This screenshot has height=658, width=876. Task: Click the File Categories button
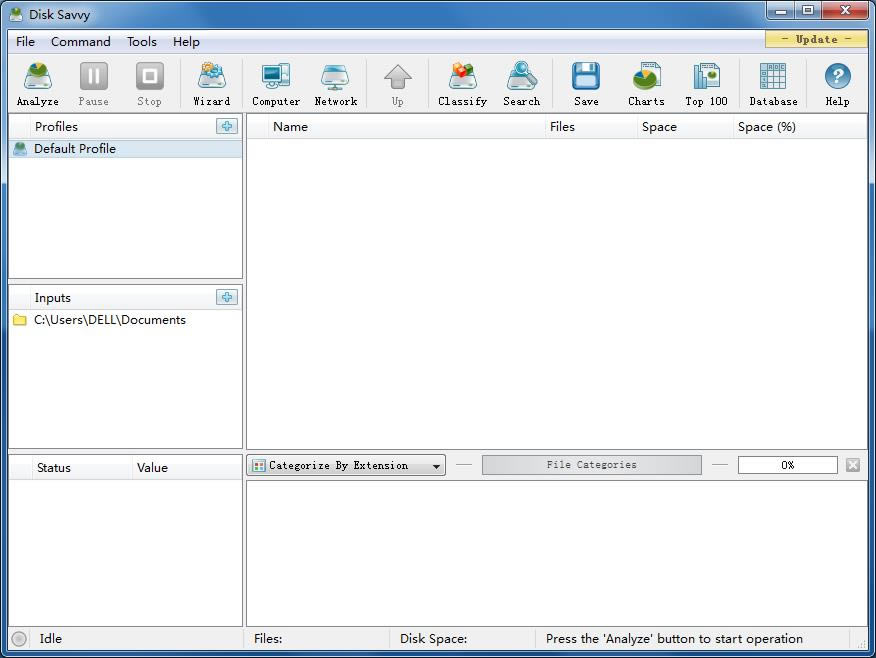click(592, 465)
